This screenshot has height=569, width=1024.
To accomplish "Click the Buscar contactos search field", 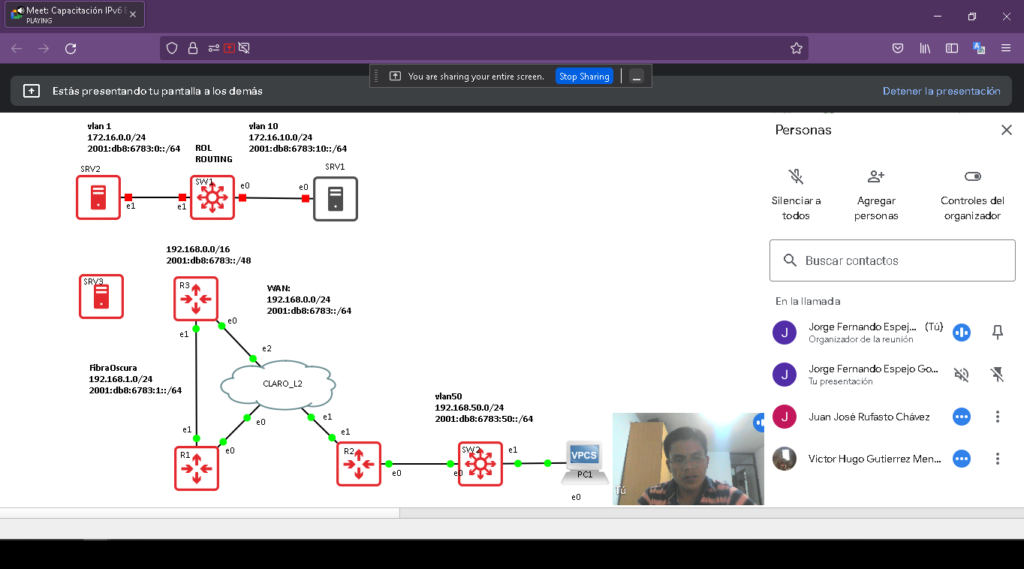I will click(892, 261).
